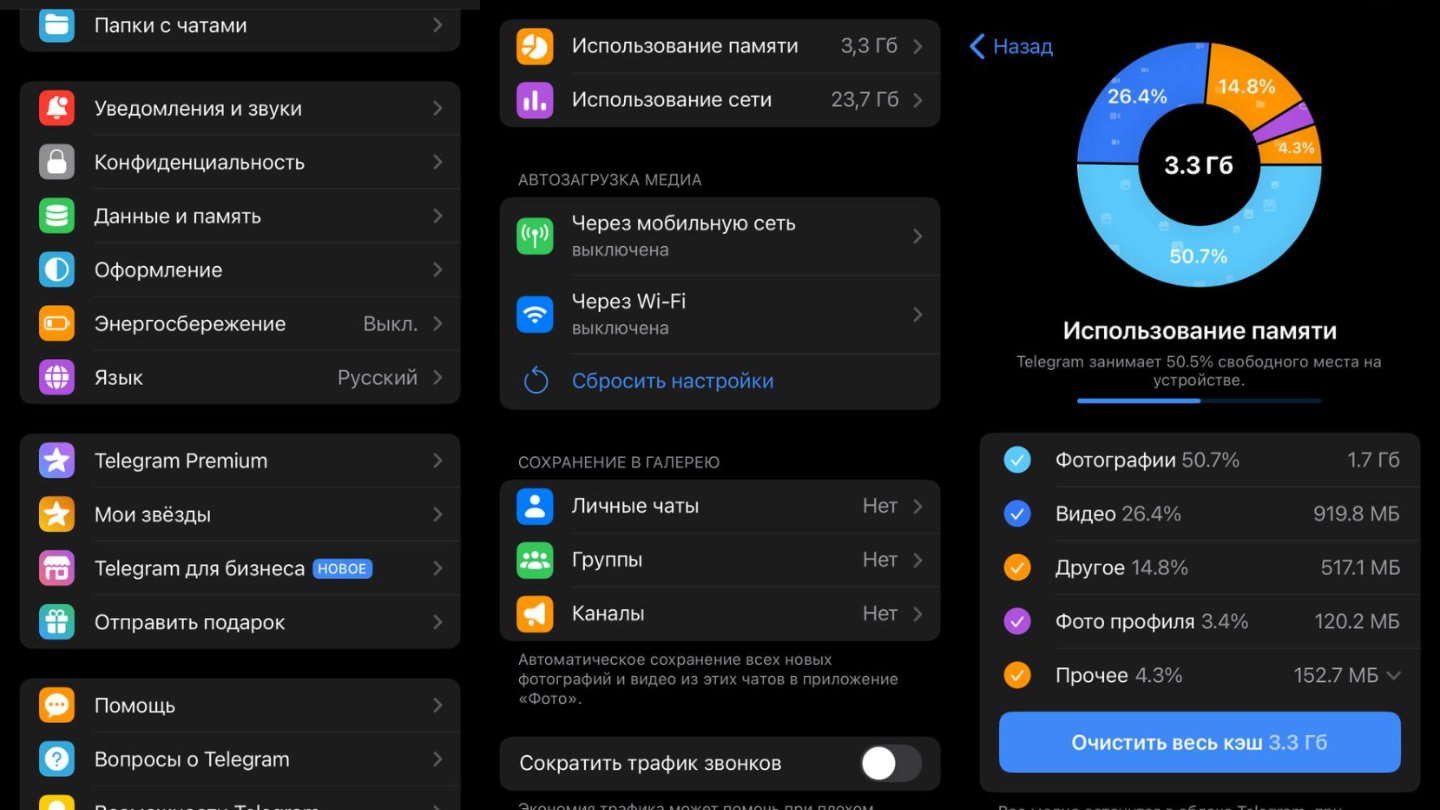The width and height of the screenshot is (1440, 810).
Task: Tap the purple bar chart Network Usage icon
Action: coord(535,100)
